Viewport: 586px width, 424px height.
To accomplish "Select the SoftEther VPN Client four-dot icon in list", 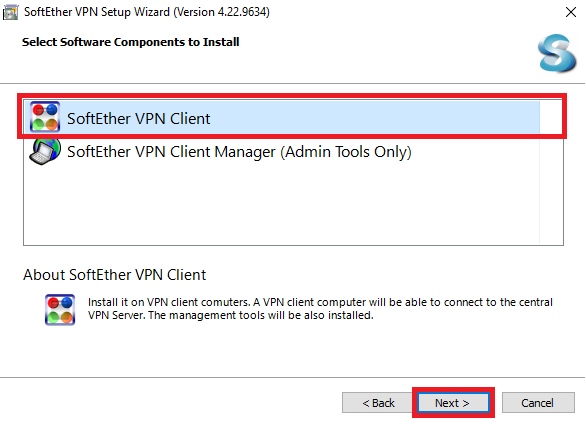I will 45,117.
